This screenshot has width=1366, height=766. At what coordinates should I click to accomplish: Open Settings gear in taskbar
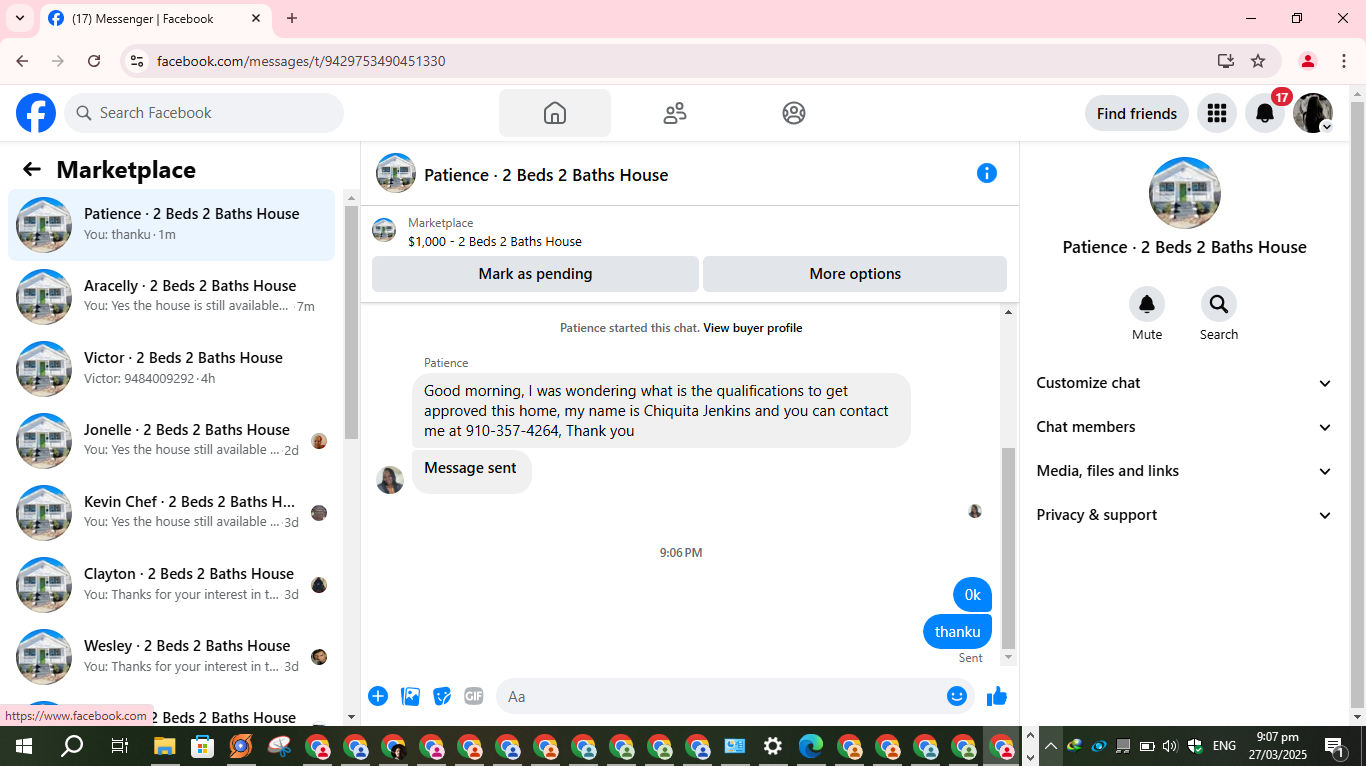[x=773, y=746]
